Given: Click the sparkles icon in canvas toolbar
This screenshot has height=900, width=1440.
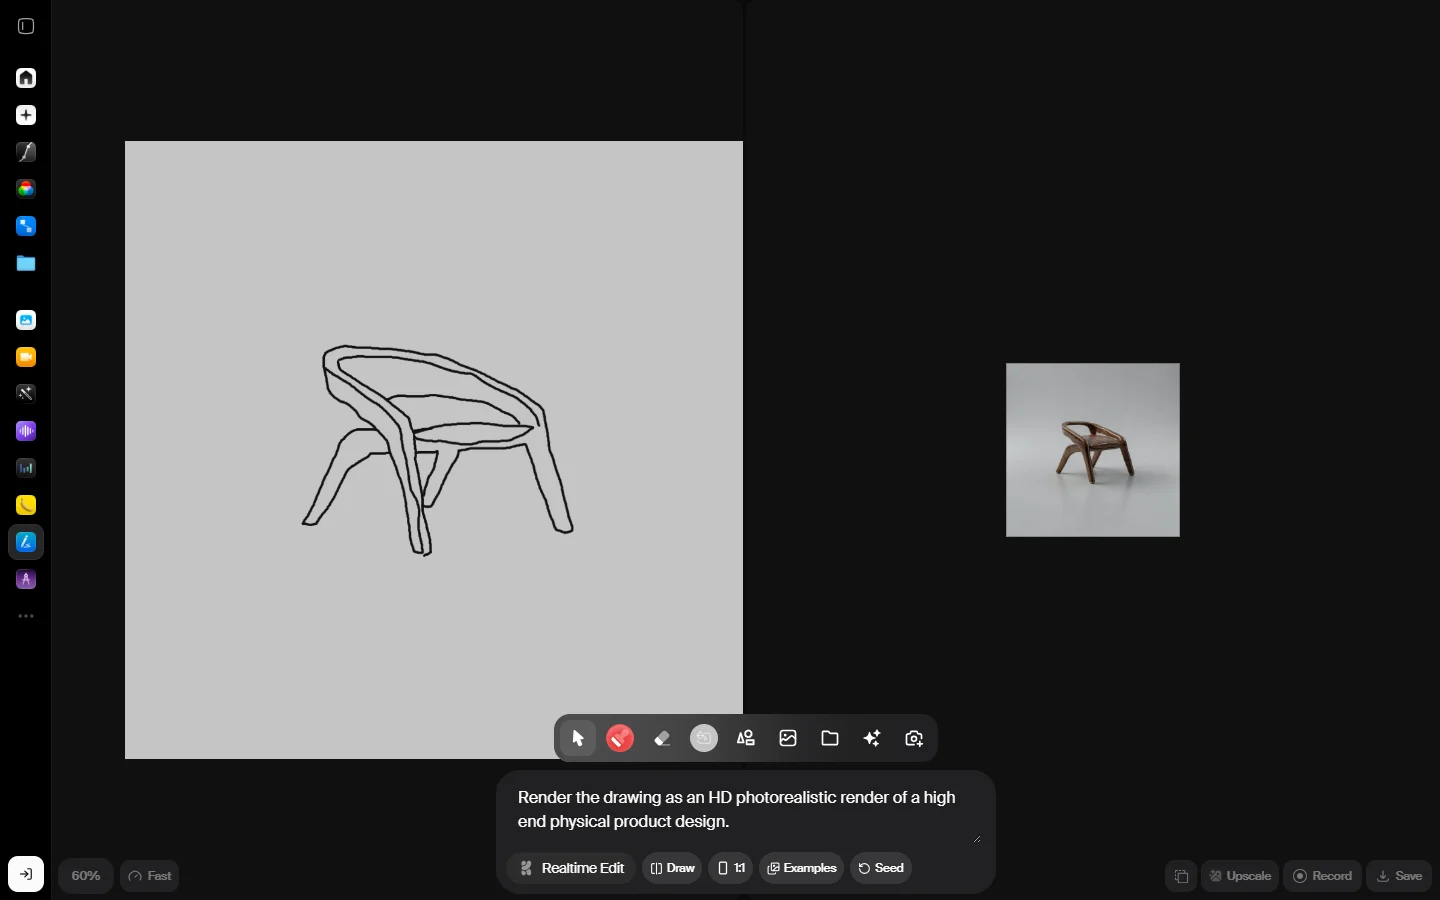Looking at the screenshot, I should (x=873, y=739).
